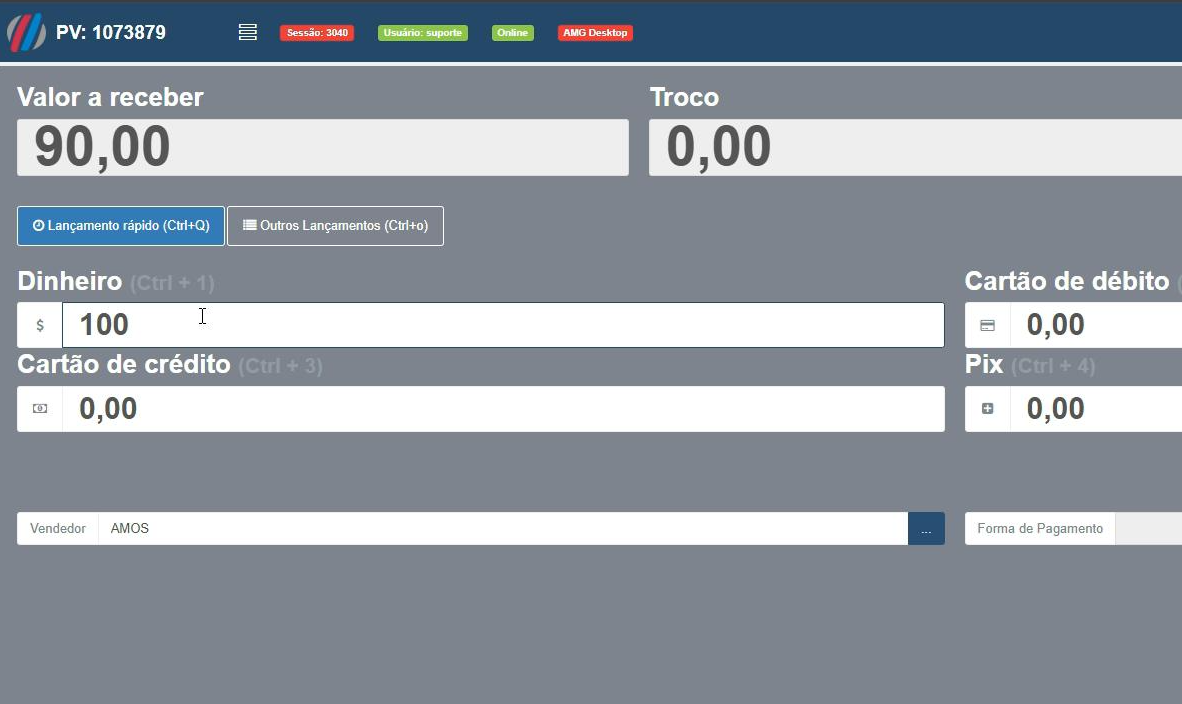
Task: Open the stacked-lines menu icon
Action: tap(248, 33)
